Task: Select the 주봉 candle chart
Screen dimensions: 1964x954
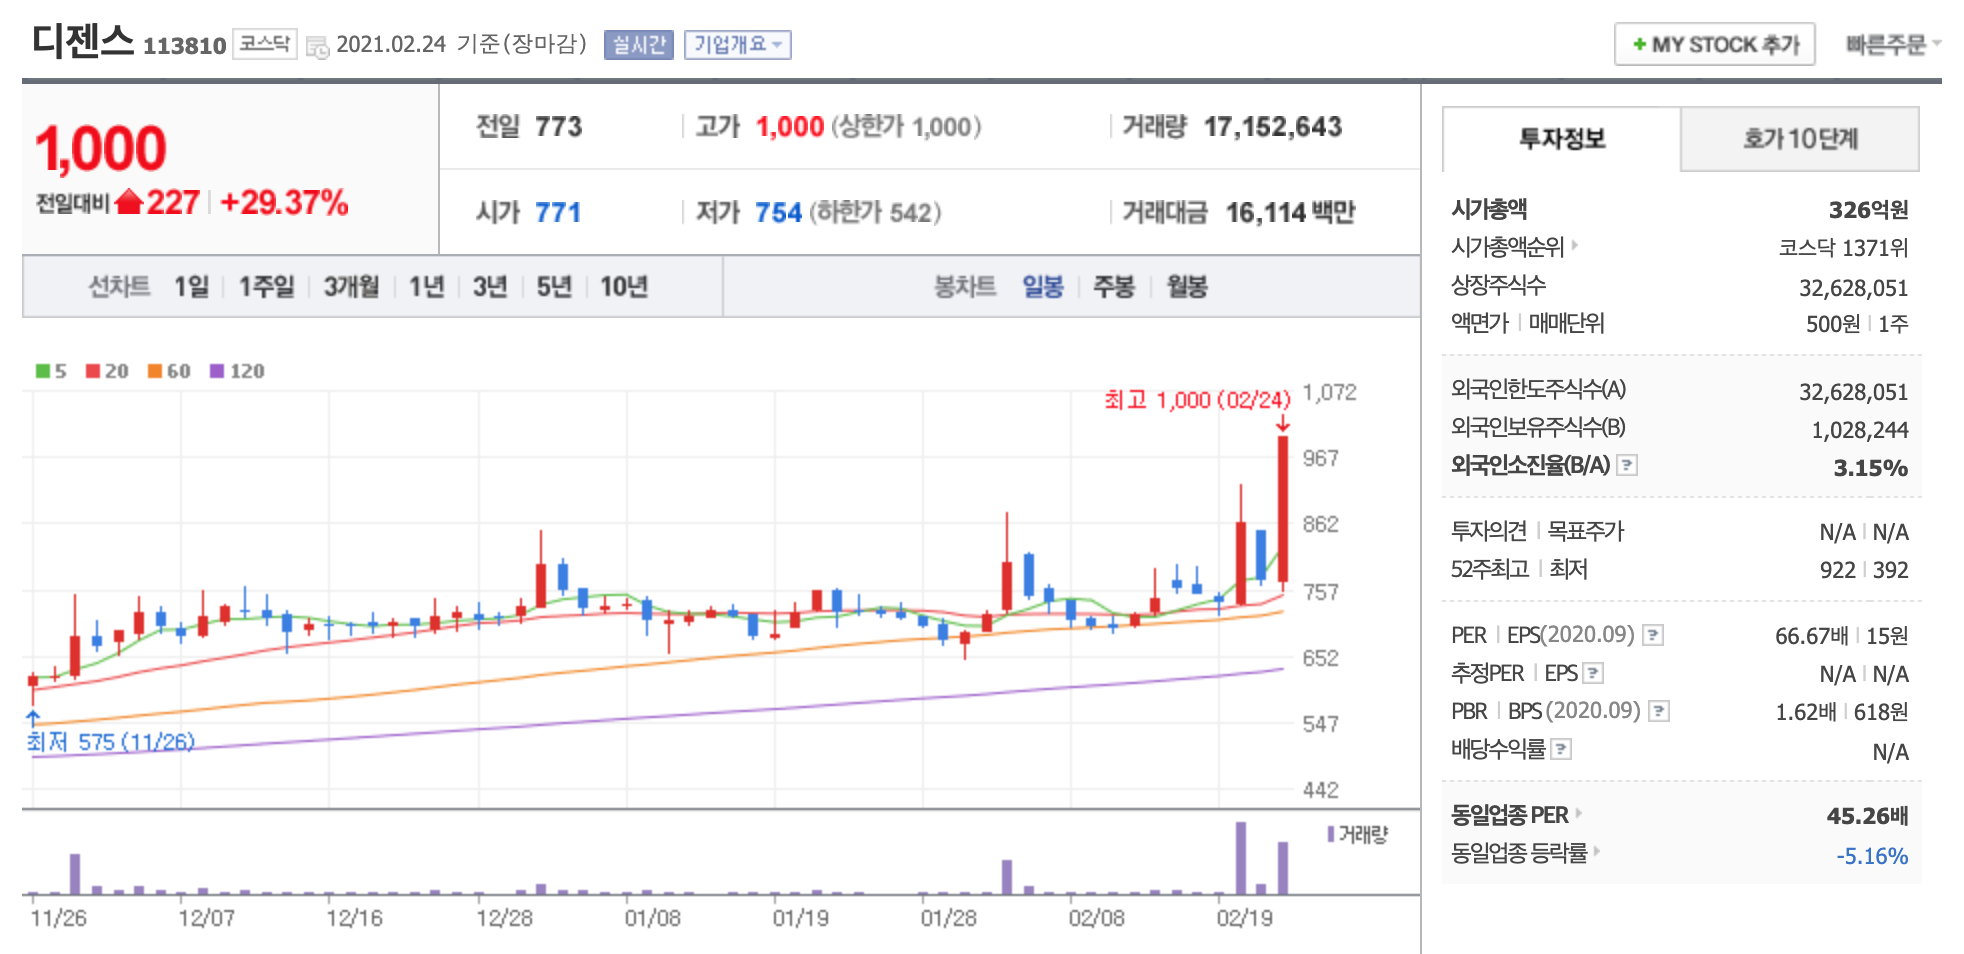Action: coord(1114,287)
